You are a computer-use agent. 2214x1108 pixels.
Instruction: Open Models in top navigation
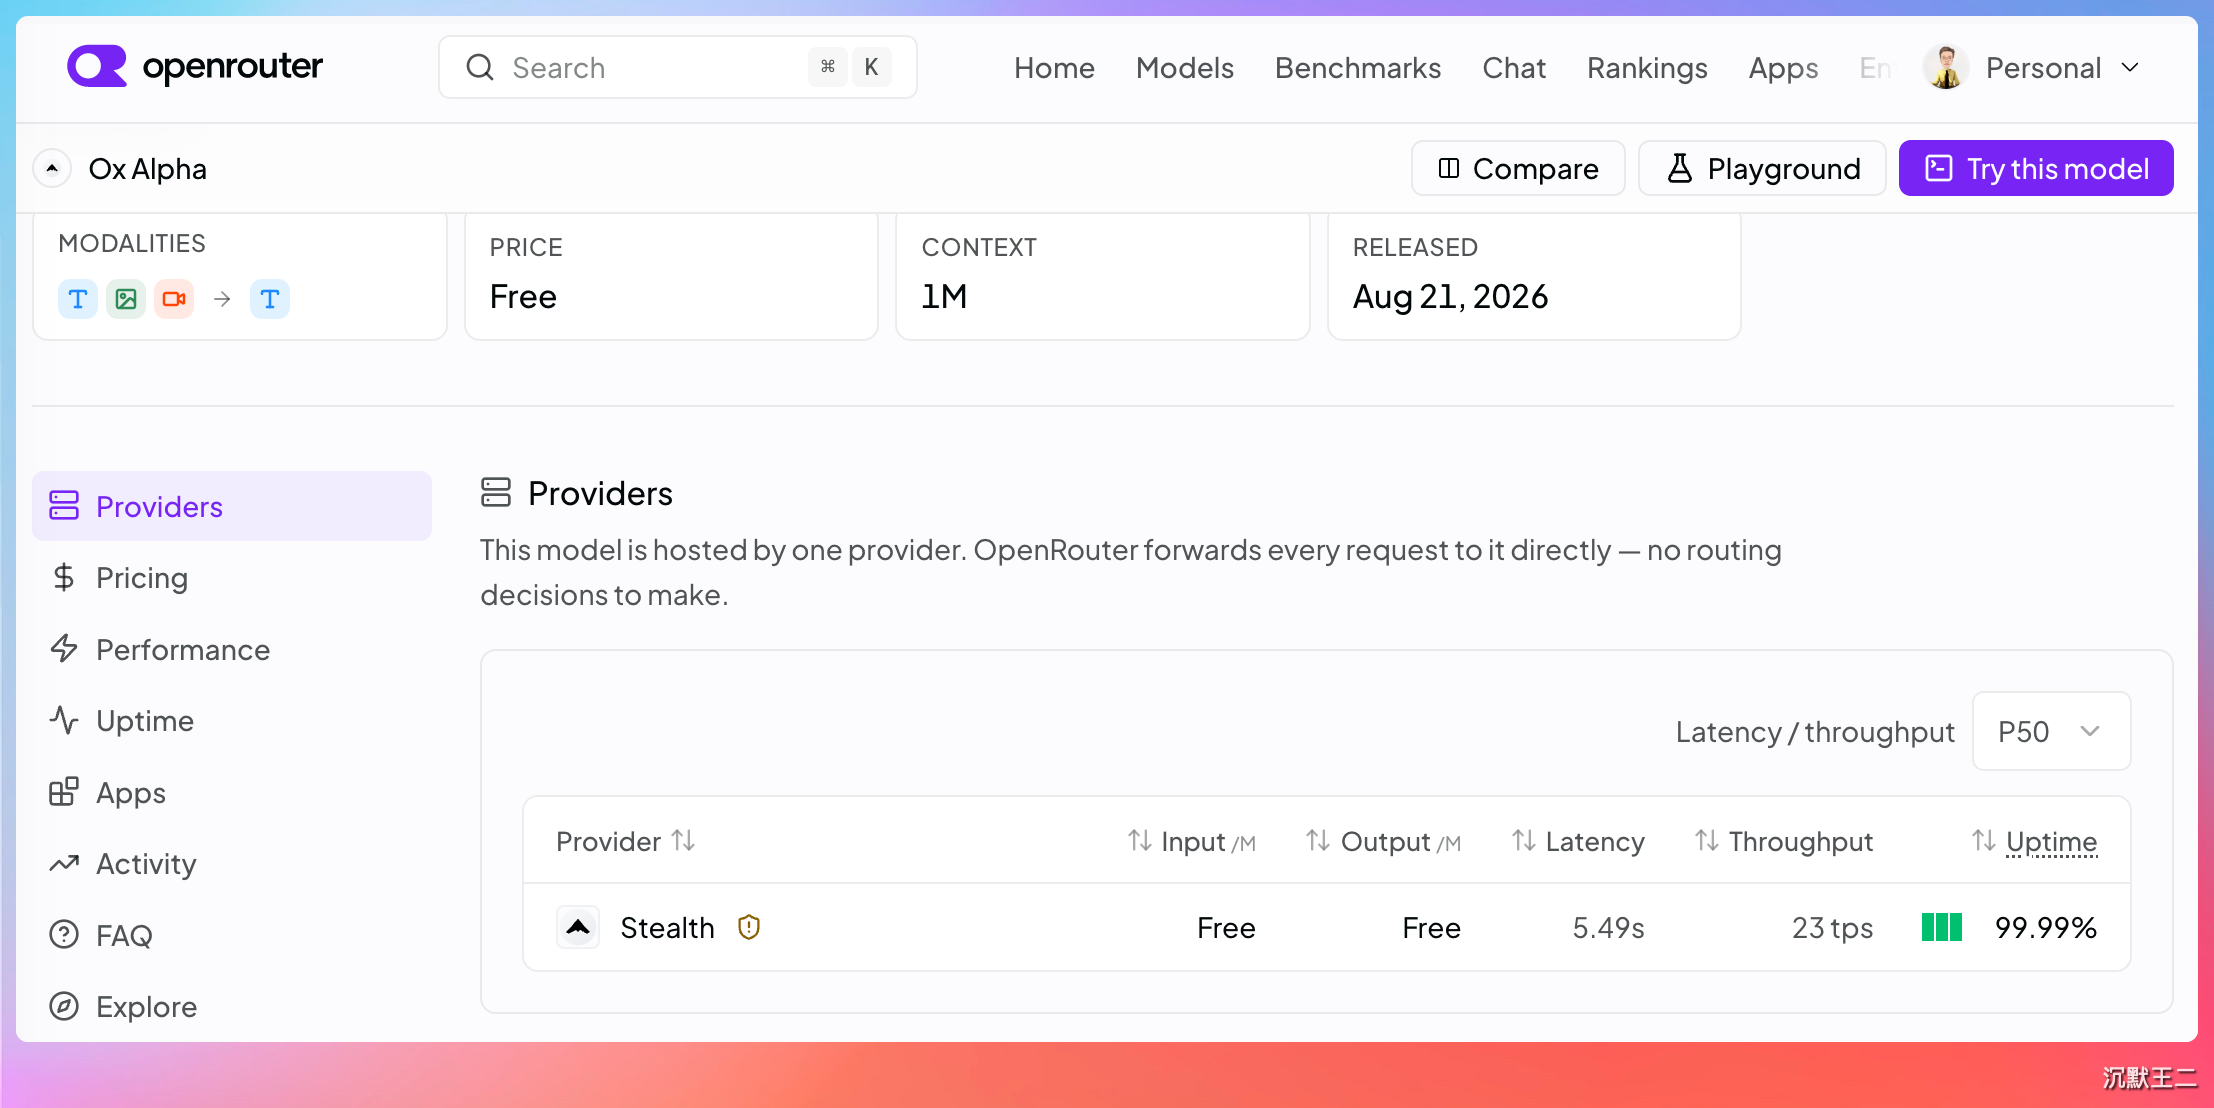point(1185,67)
